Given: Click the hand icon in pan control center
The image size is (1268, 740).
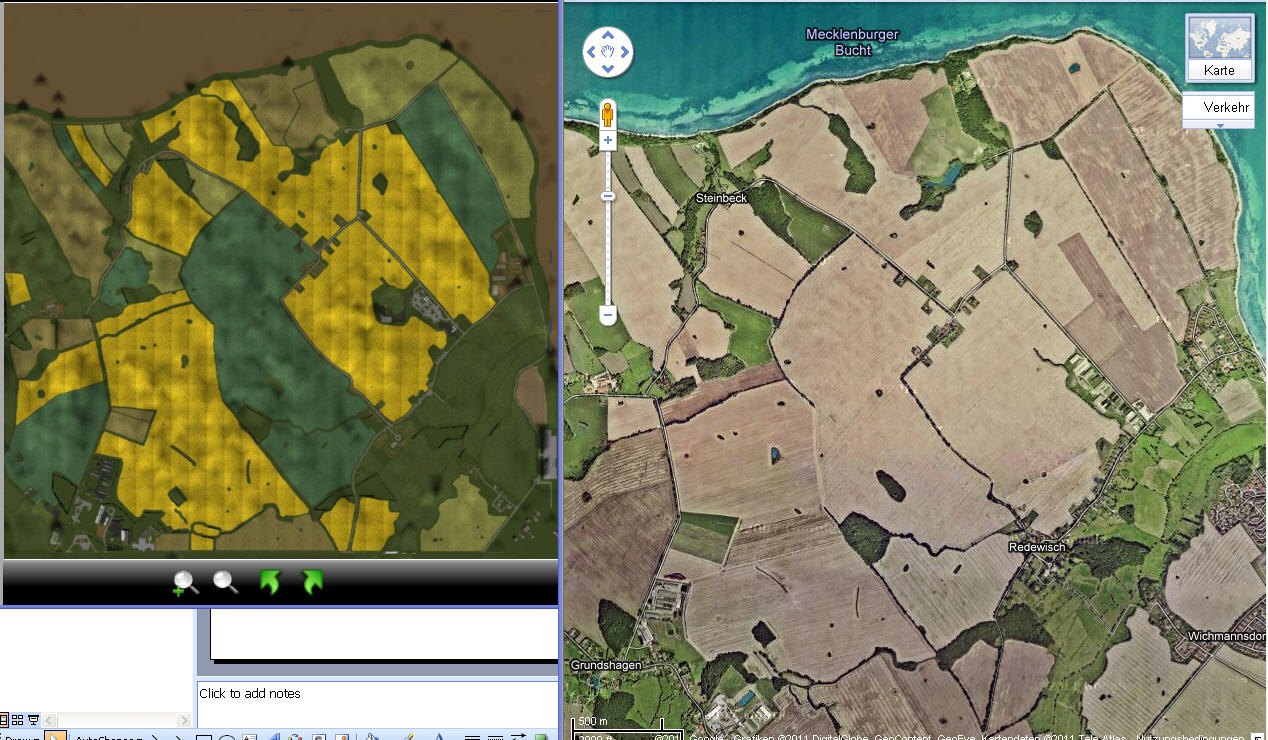Looking at the screenshot, I should point(608,52).
